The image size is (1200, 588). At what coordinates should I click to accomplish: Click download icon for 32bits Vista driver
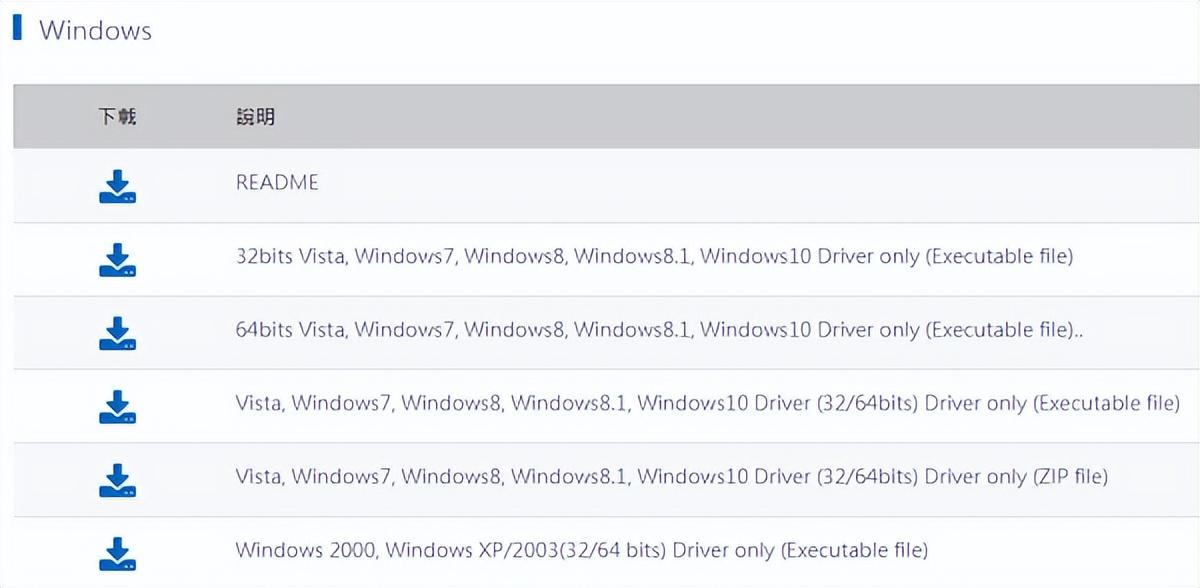click(x=117, y=259)
